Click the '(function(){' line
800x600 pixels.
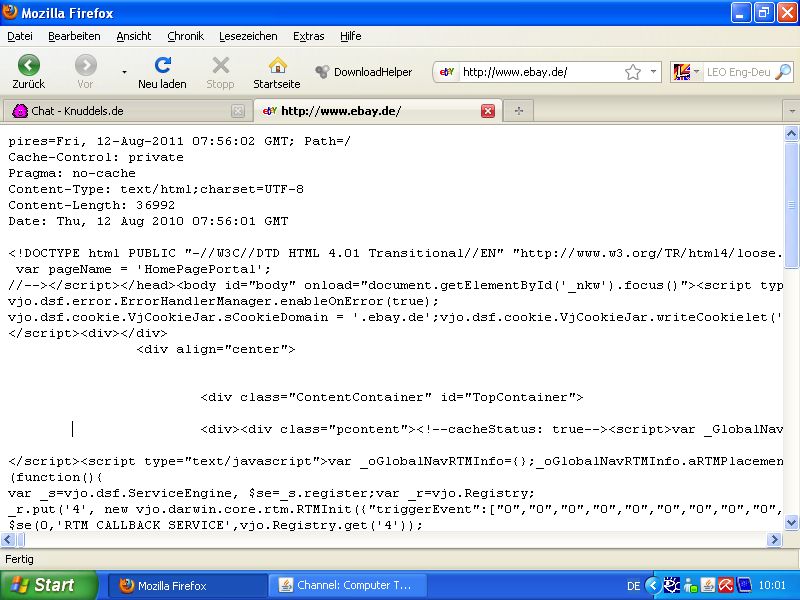56,477
